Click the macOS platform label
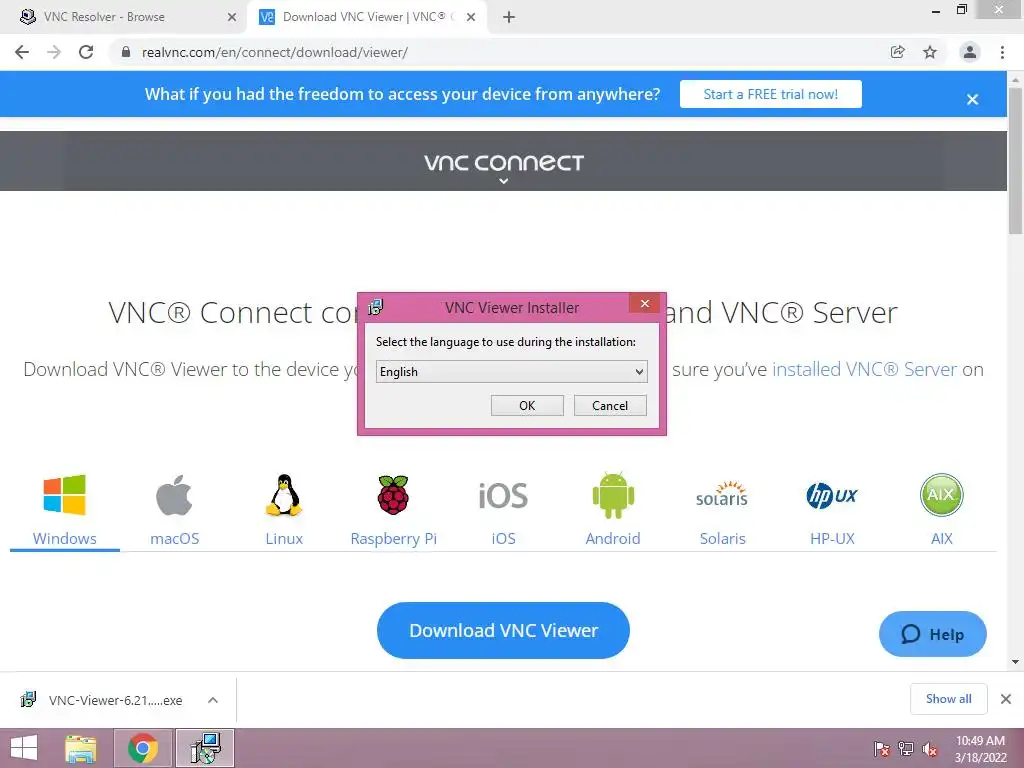The image size is (1024, 768). point(174,538)
